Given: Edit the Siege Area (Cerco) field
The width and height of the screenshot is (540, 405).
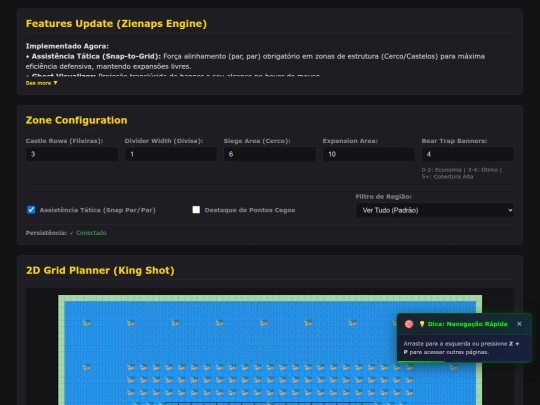Looking at the screenshot, I should pos(270,154).
